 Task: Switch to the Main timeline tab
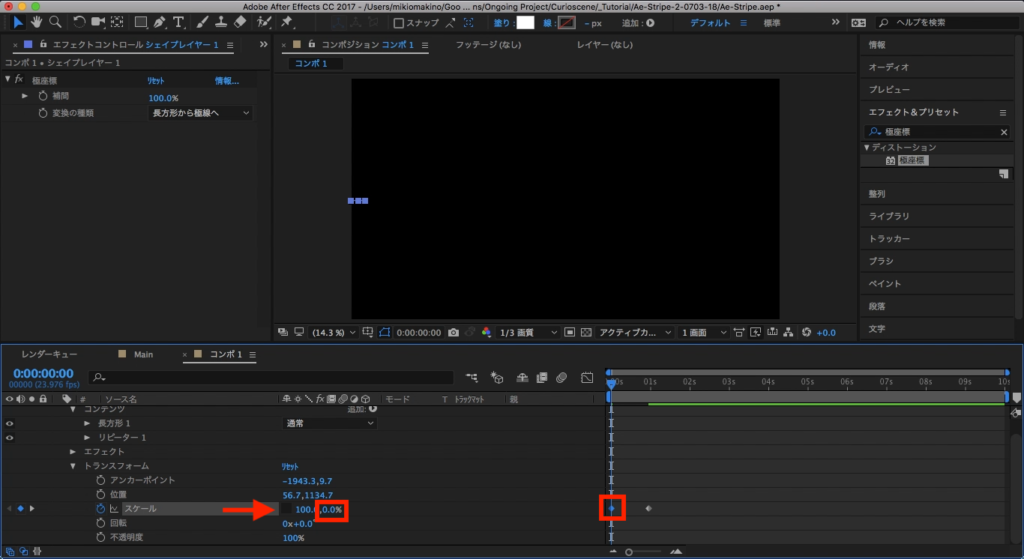coord(143,354)
